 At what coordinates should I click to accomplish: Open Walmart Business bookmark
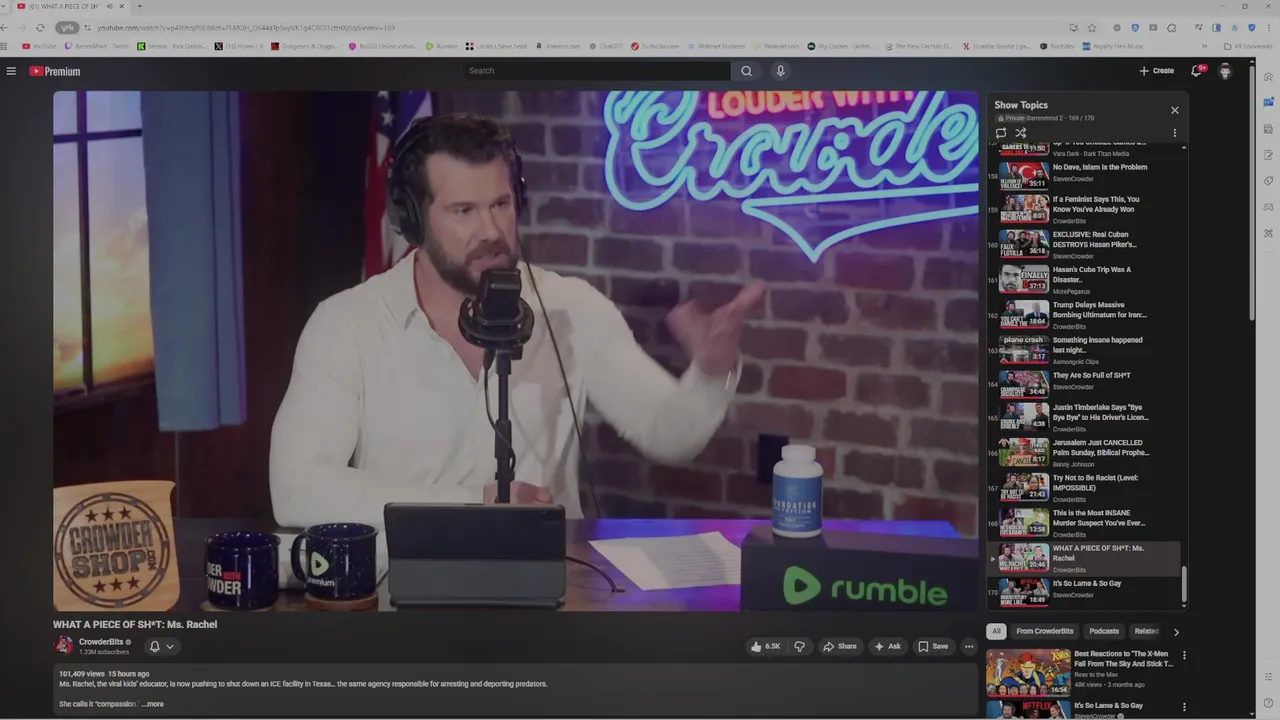pos(716,46)
